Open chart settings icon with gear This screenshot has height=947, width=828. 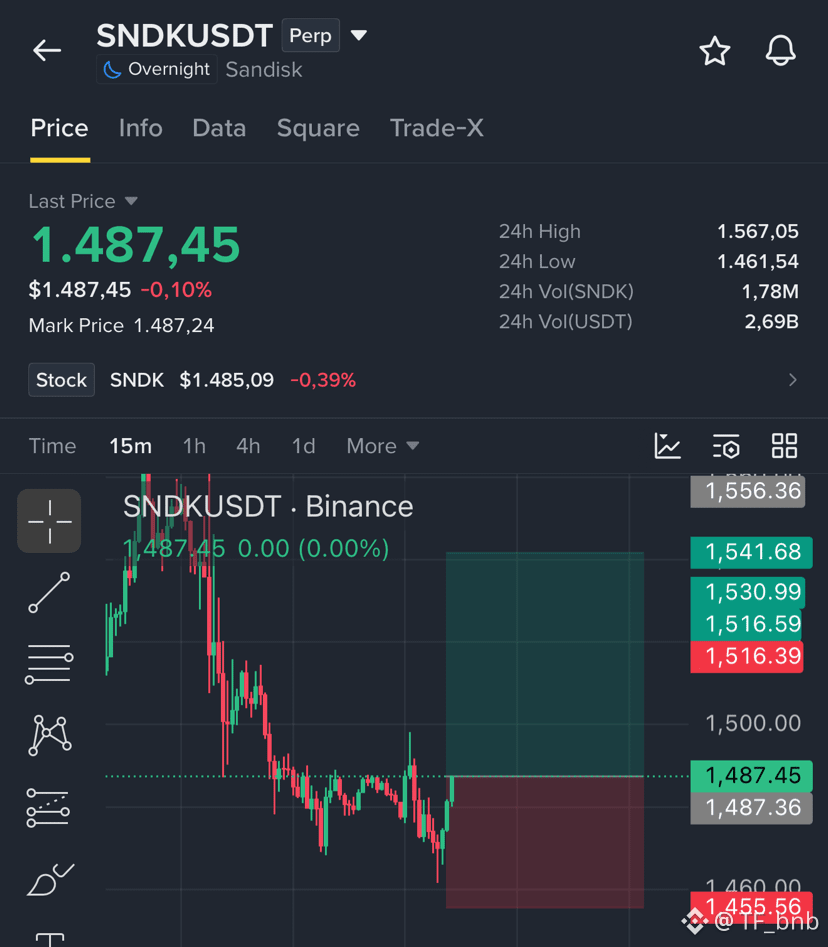726,446
